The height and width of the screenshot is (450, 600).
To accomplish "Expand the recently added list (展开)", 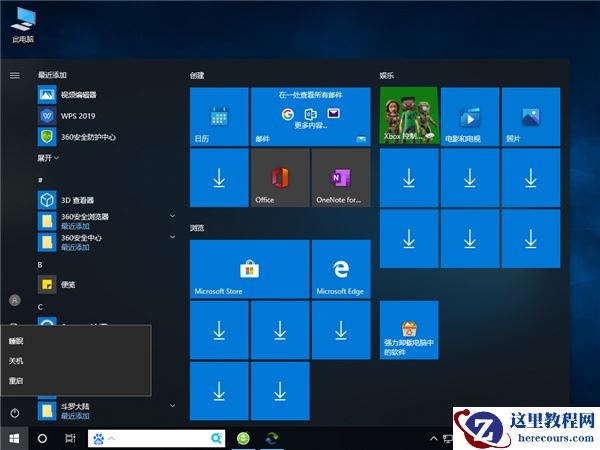I will (48, 158).
